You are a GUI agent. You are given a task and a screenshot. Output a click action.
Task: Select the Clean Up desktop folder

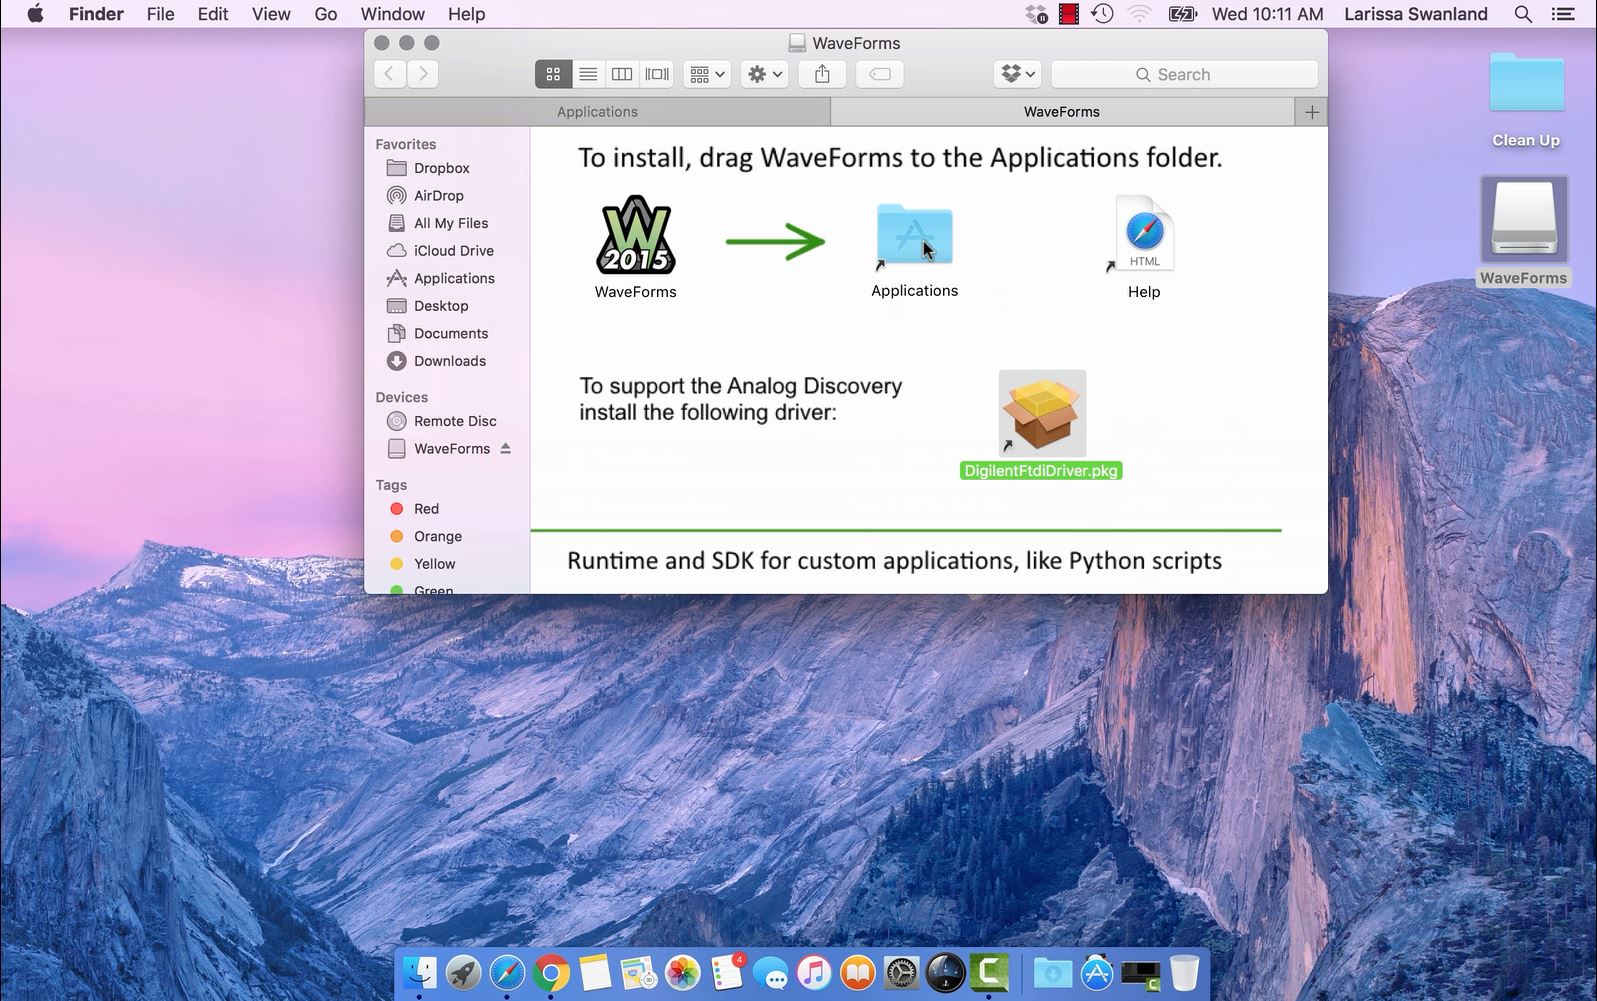tap(1526, 82)
